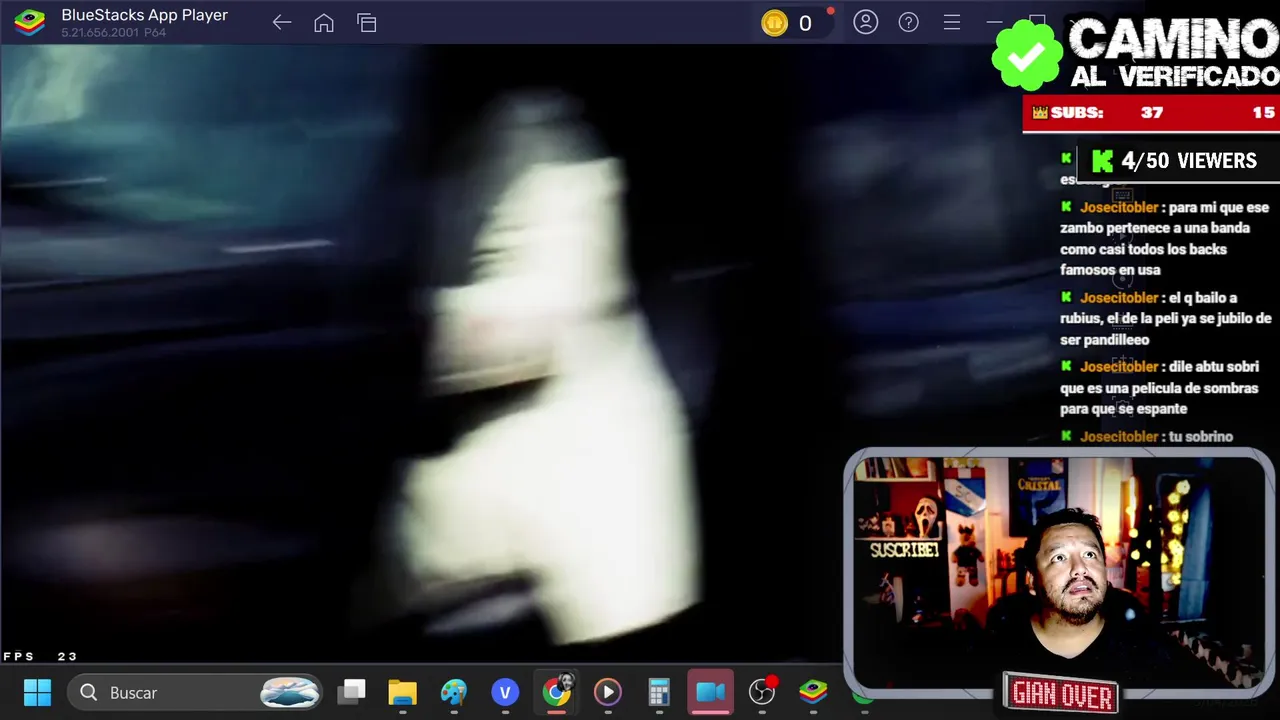Open the BlueStacks account profile icon
This screenshot has width=1280, height=720.
pyautogui.click(x=866, y=22)
